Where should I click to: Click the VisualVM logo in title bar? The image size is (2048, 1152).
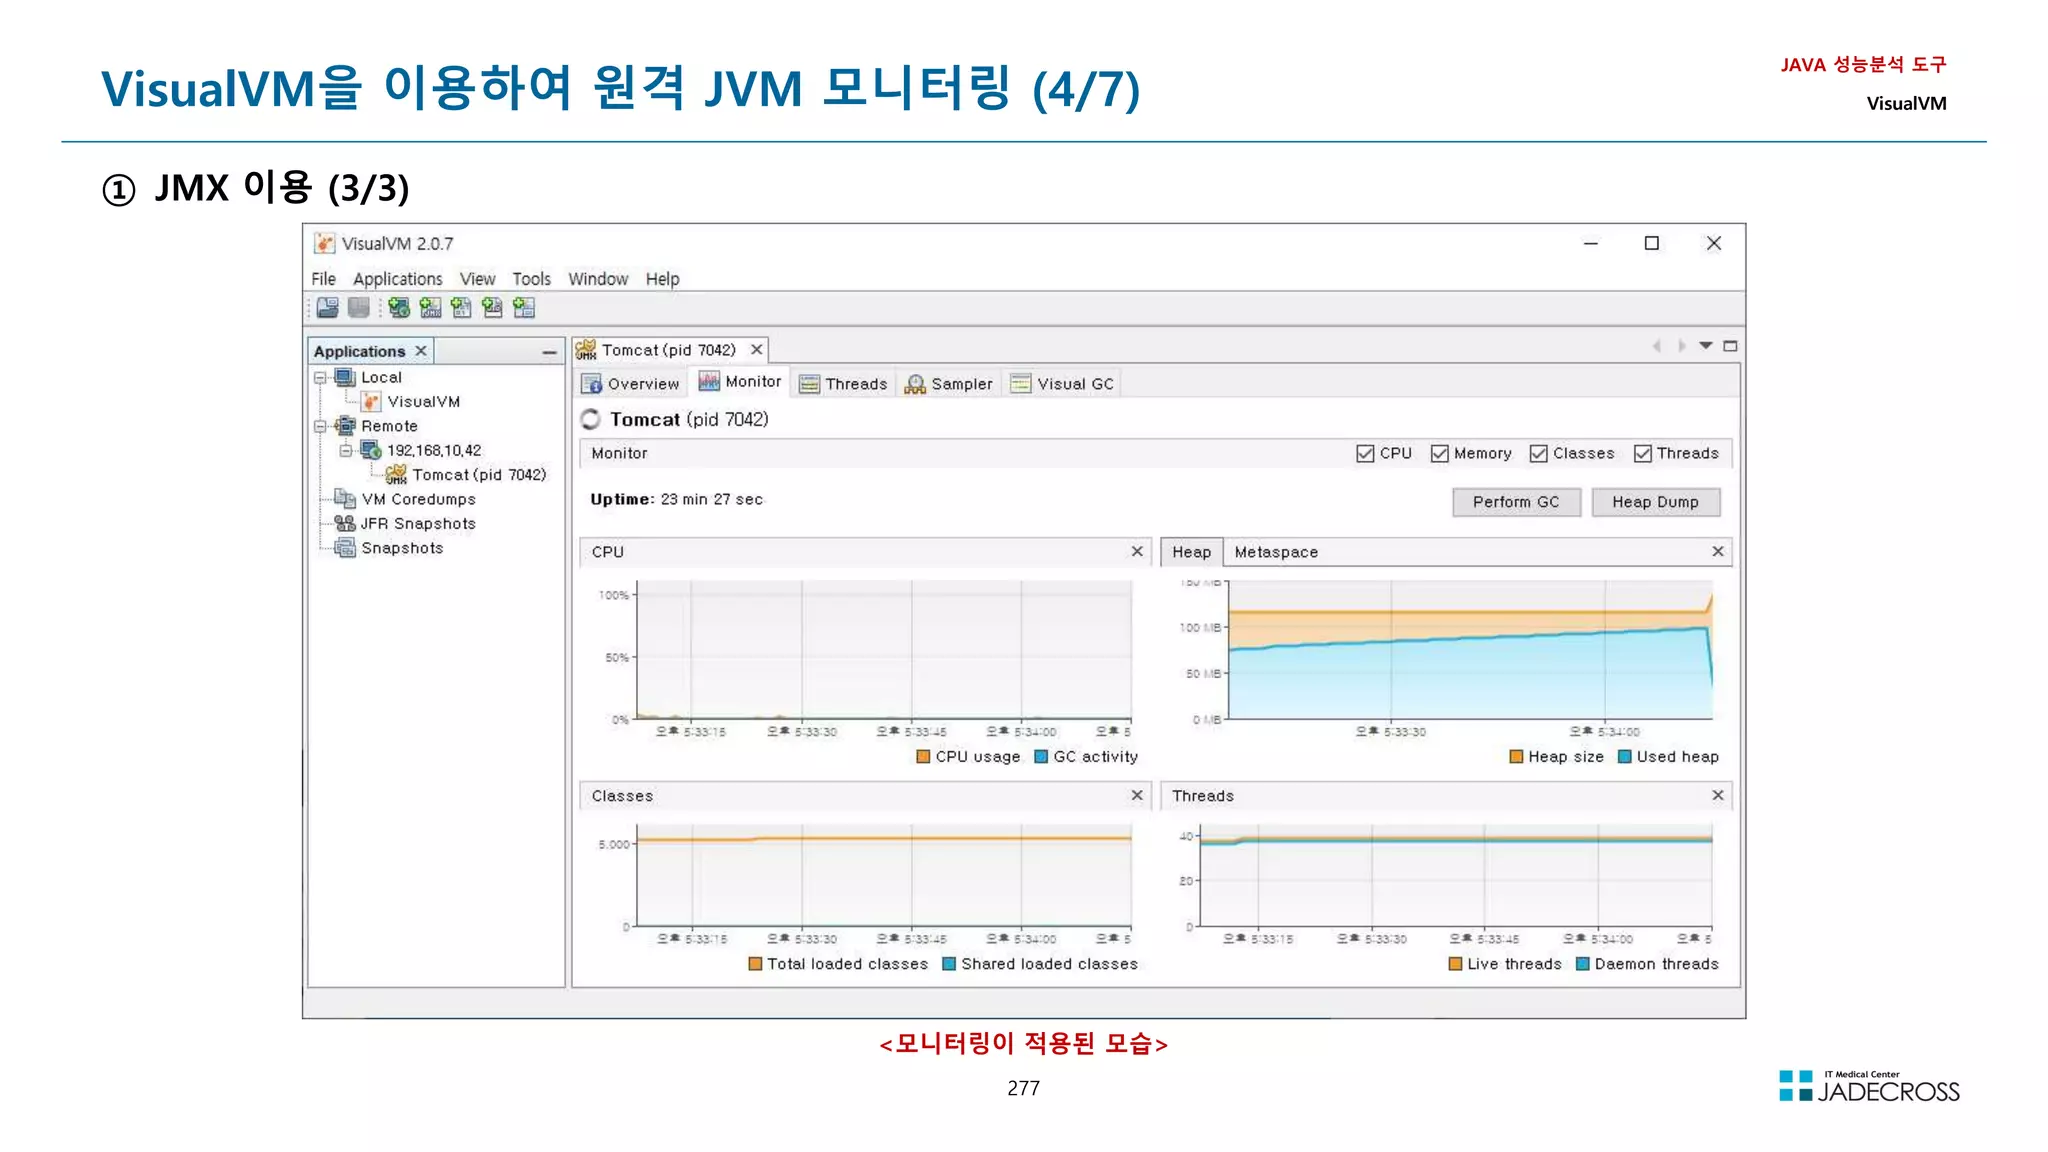tap(324, 244)
